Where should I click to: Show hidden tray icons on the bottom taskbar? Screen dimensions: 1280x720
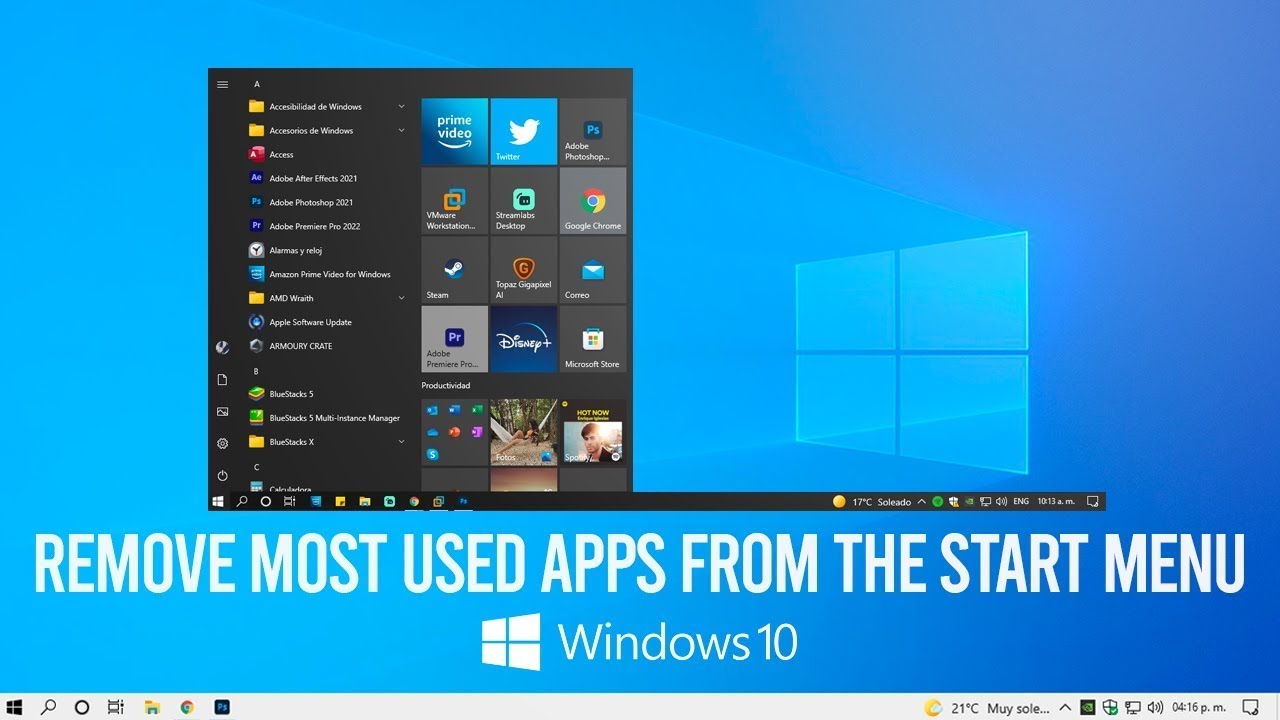click(x=1065, y=708)
